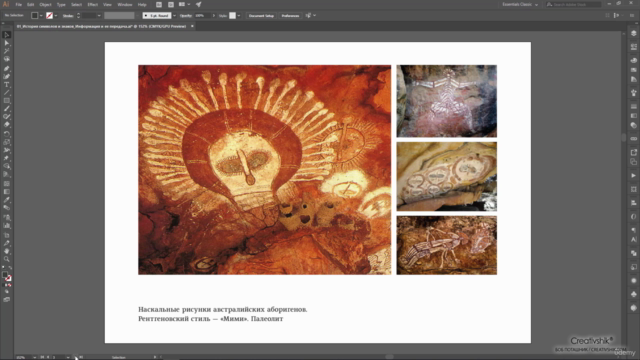
Task: Select the Column Graph tool
Action: (x=7, y=225)
